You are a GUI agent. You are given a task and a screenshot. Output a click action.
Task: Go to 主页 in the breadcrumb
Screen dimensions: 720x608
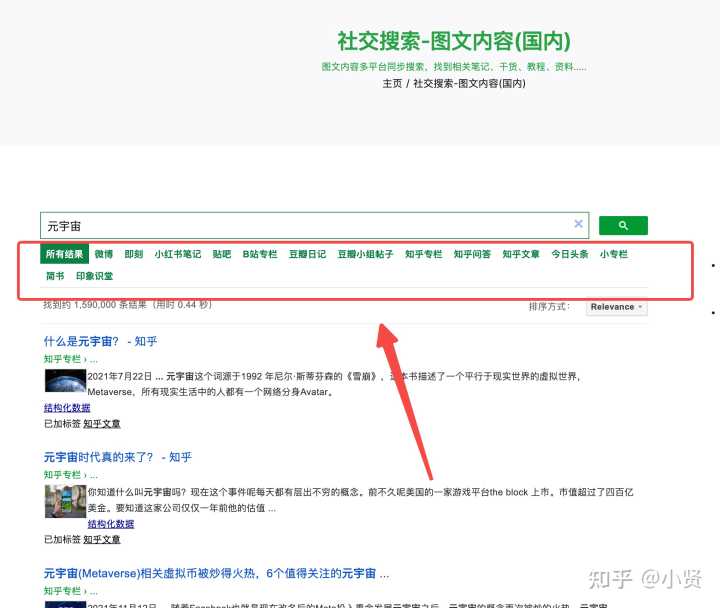click(x=392, y=83)
